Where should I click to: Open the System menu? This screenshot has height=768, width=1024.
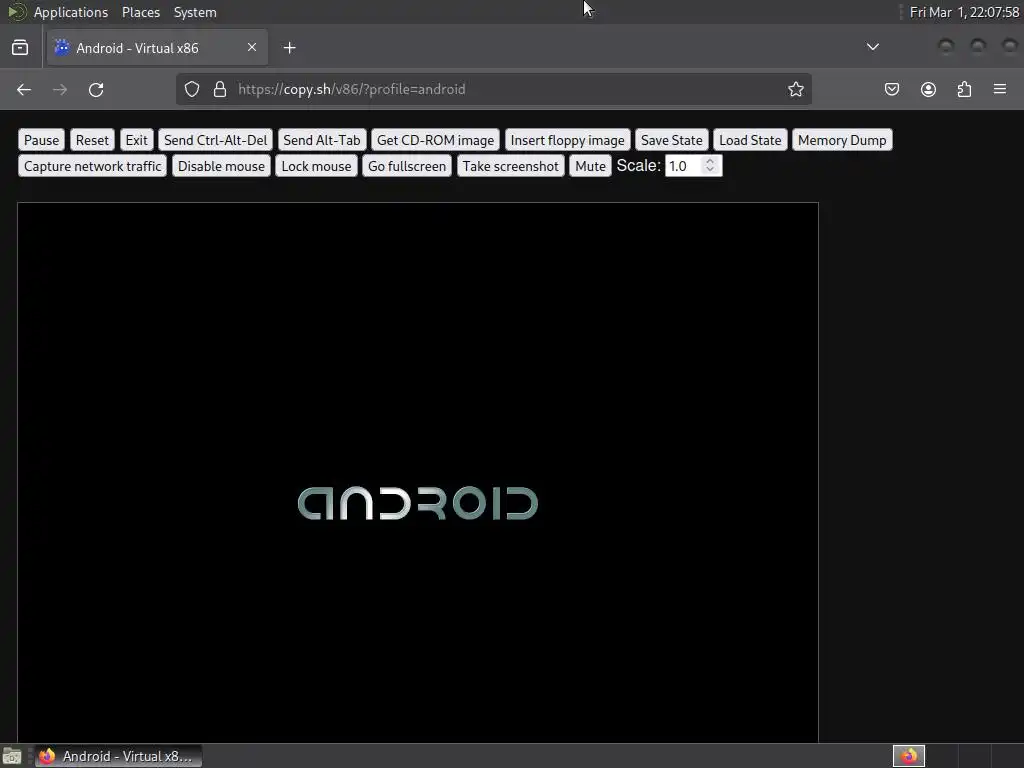(x=195, y=12)
